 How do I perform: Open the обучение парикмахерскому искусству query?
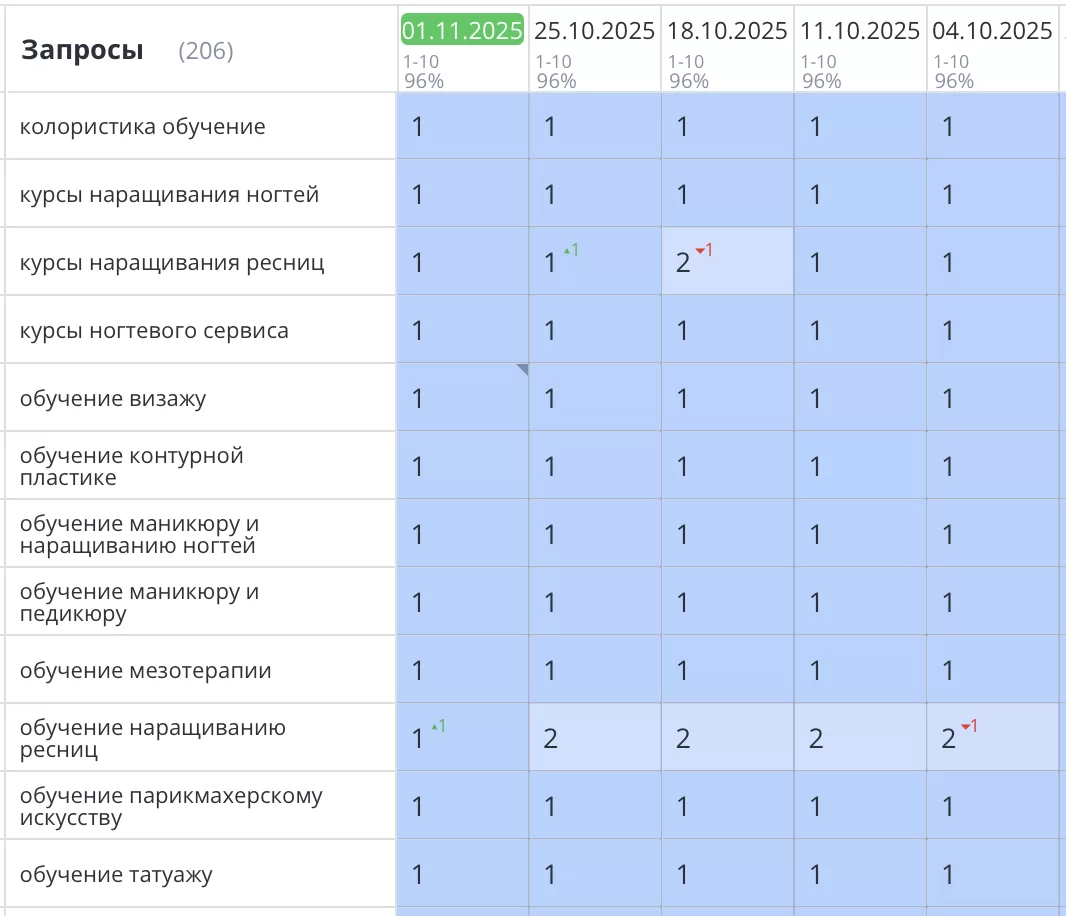(171, 807)
